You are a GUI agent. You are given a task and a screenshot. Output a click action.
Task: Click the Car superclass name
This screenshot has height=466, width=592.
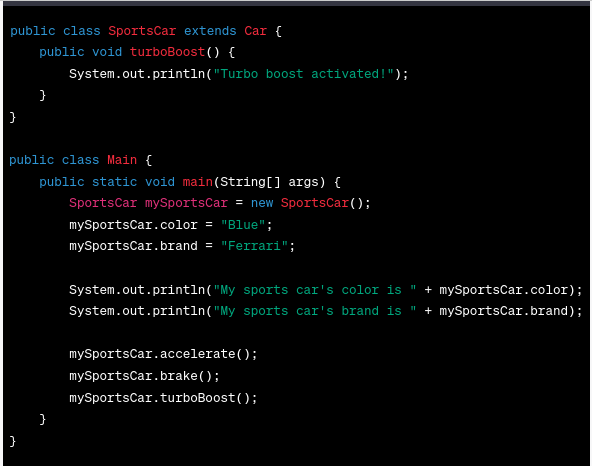coord(255,31)
